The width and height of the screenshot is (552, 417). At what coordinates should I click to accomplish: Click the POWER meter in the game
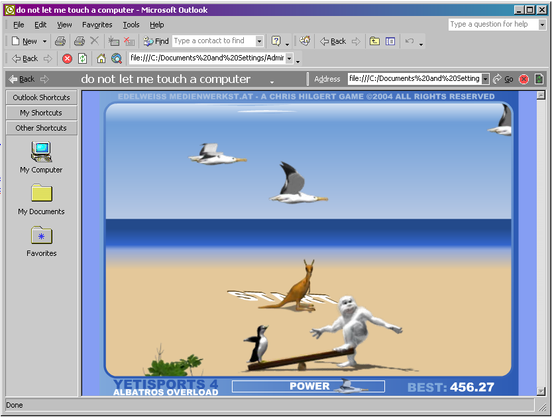[308, 386]
